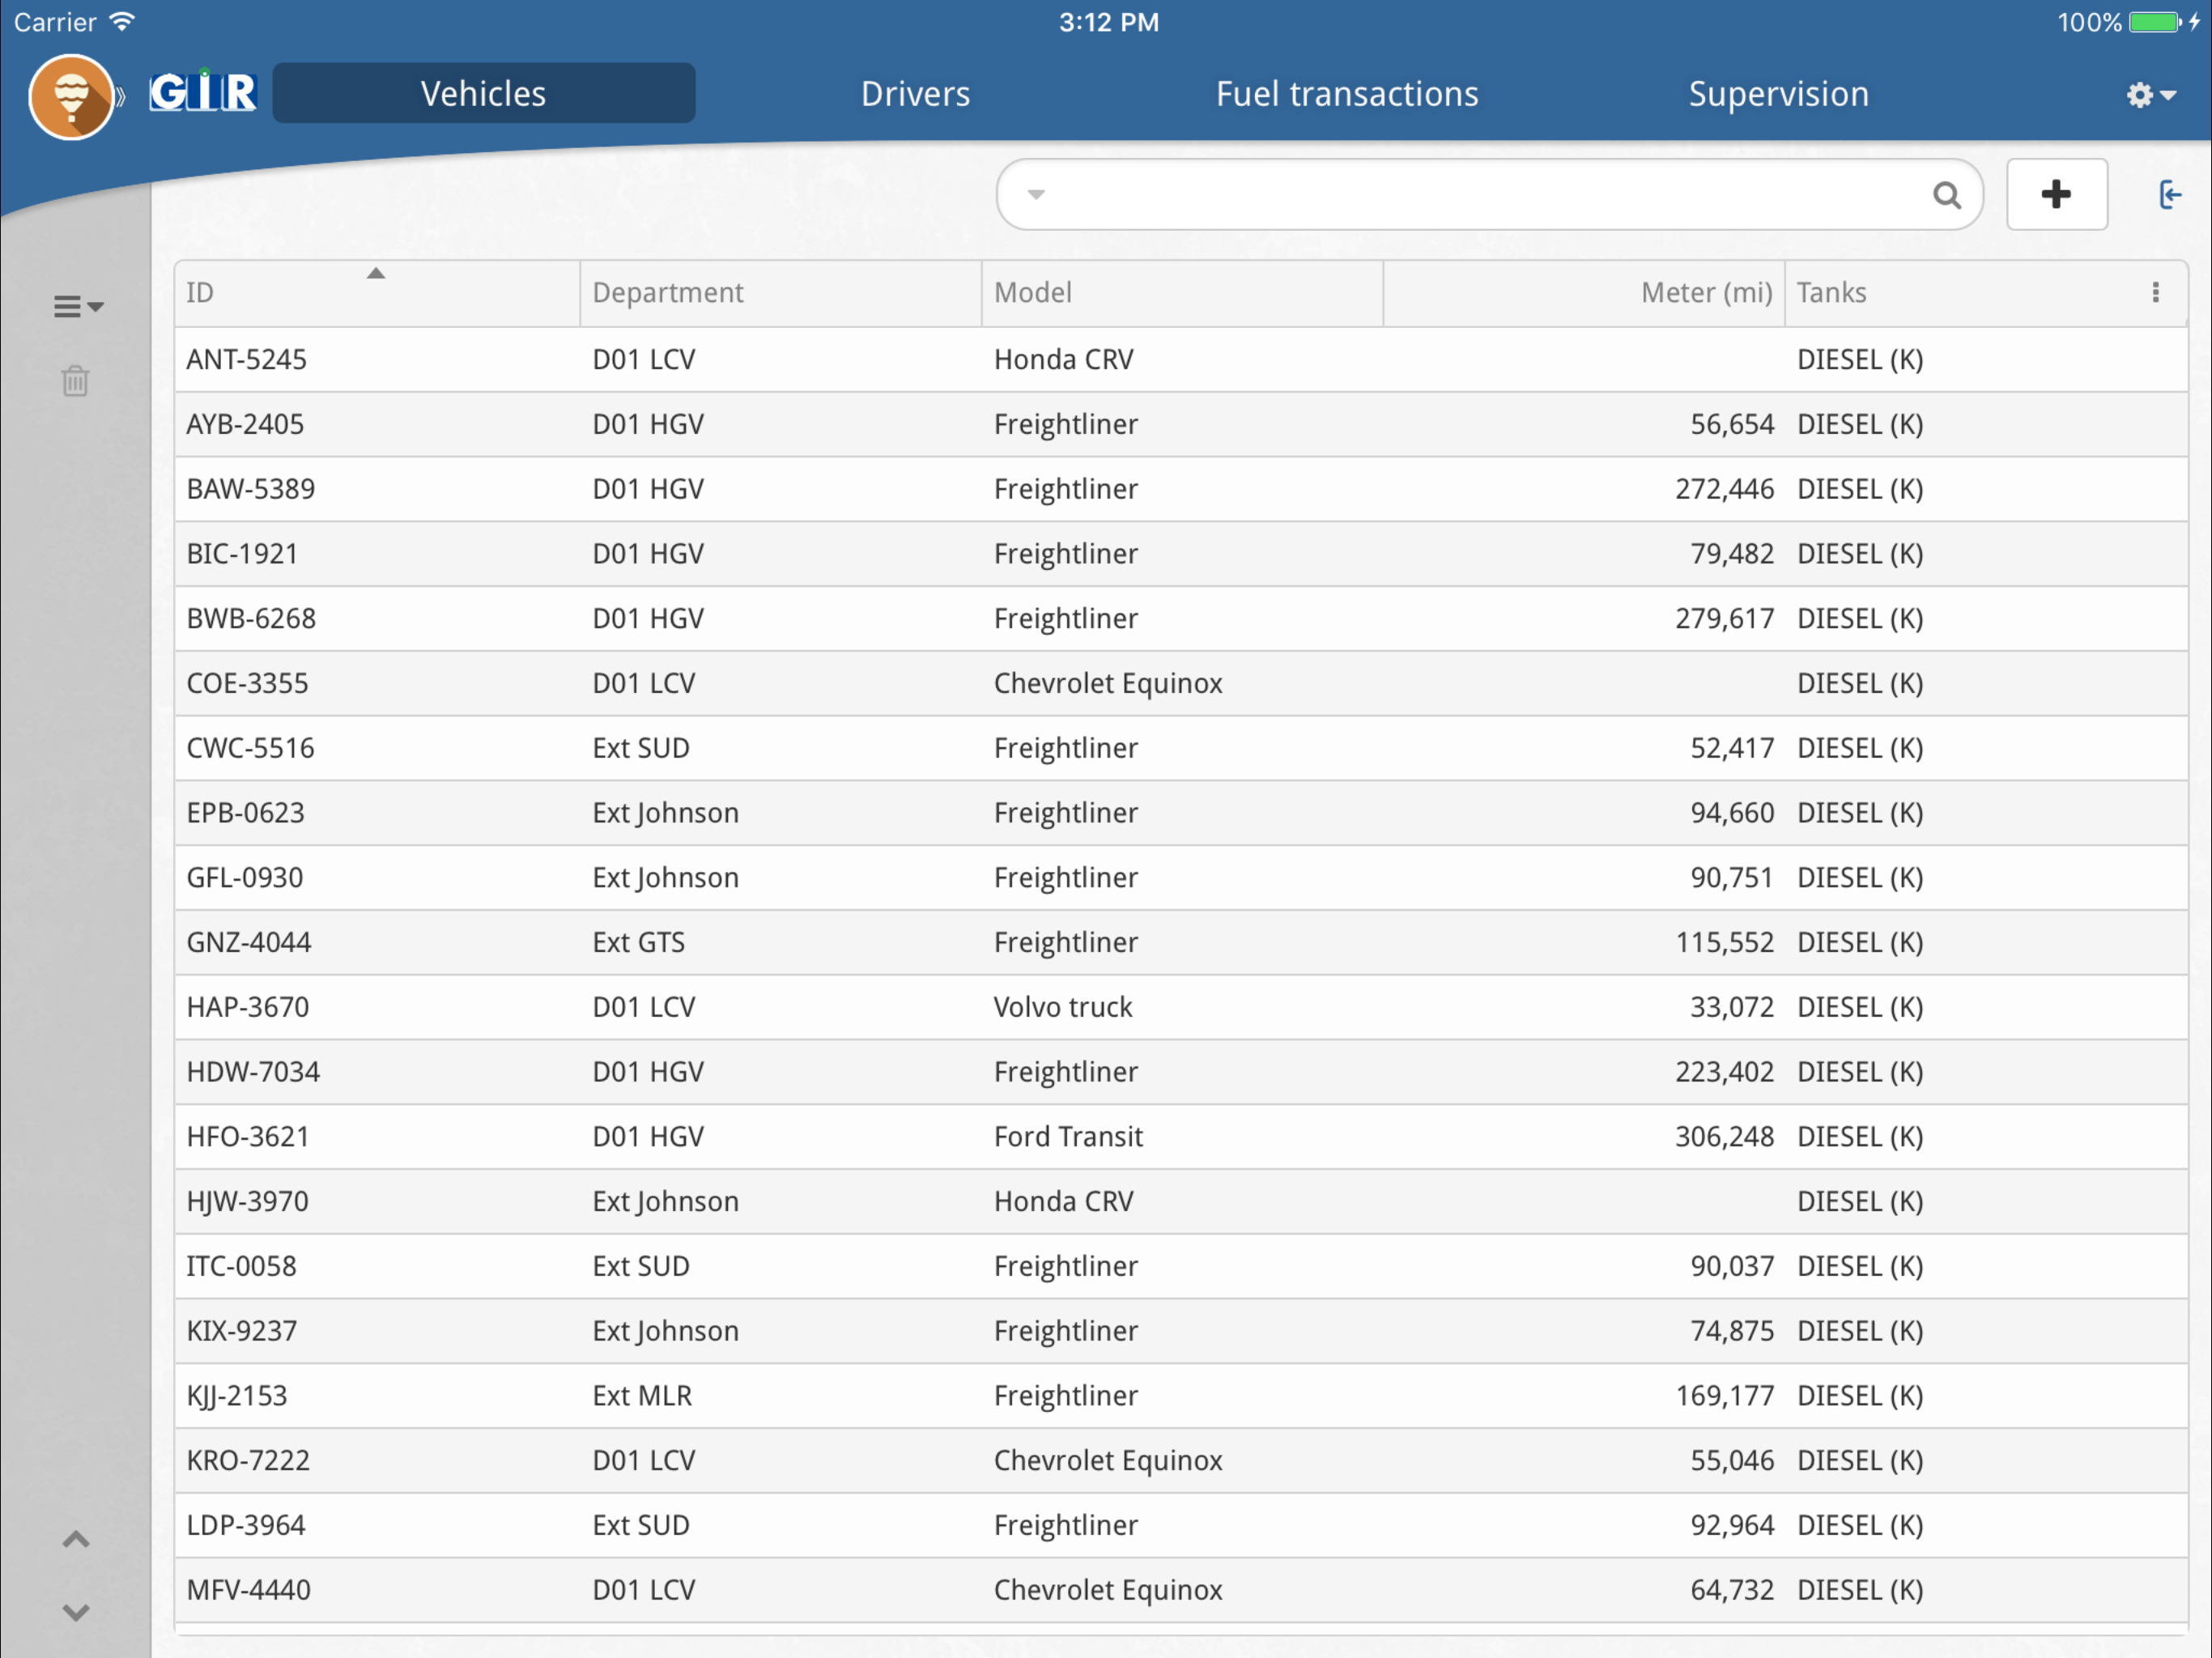Select the ANT-5245 vehicle row

pos(1181,359)
